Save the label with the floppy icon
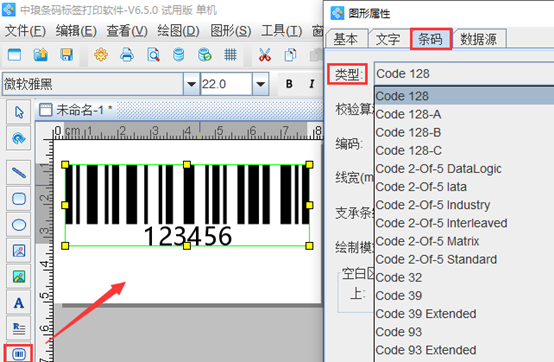This screenshot has height=362, width=554. tap(66, 55)
